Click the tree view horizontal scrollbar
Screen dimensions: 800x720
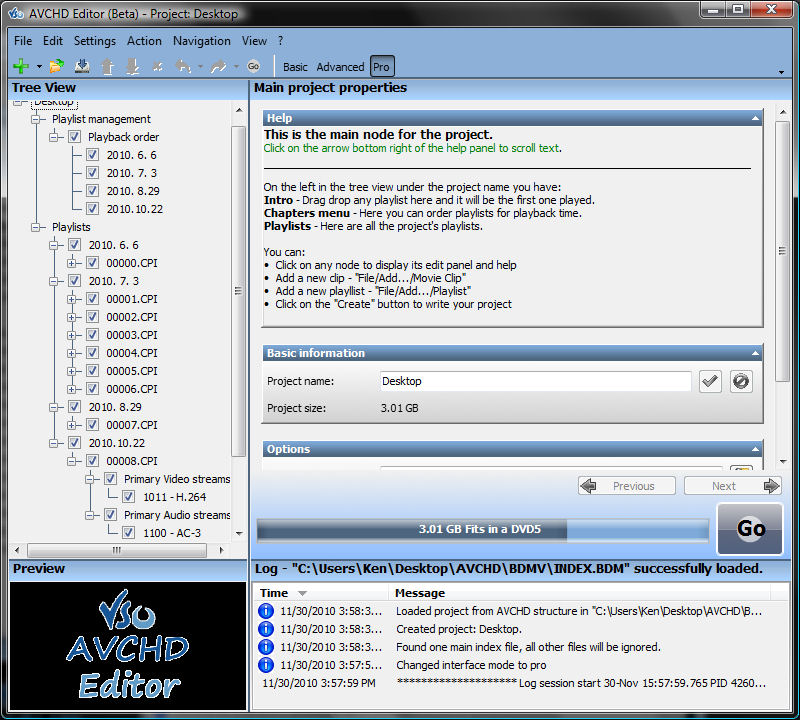click(117, 550)
